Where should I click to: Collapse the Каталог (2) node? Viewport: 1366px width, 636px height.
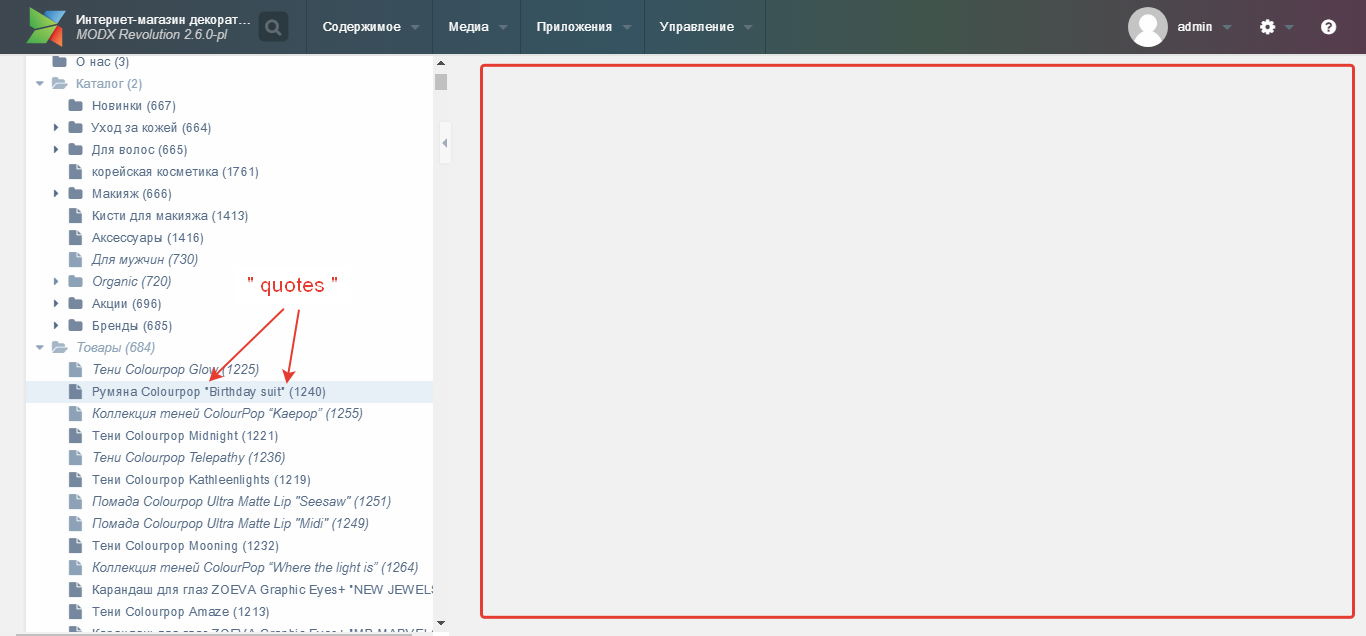pos(40,83)
